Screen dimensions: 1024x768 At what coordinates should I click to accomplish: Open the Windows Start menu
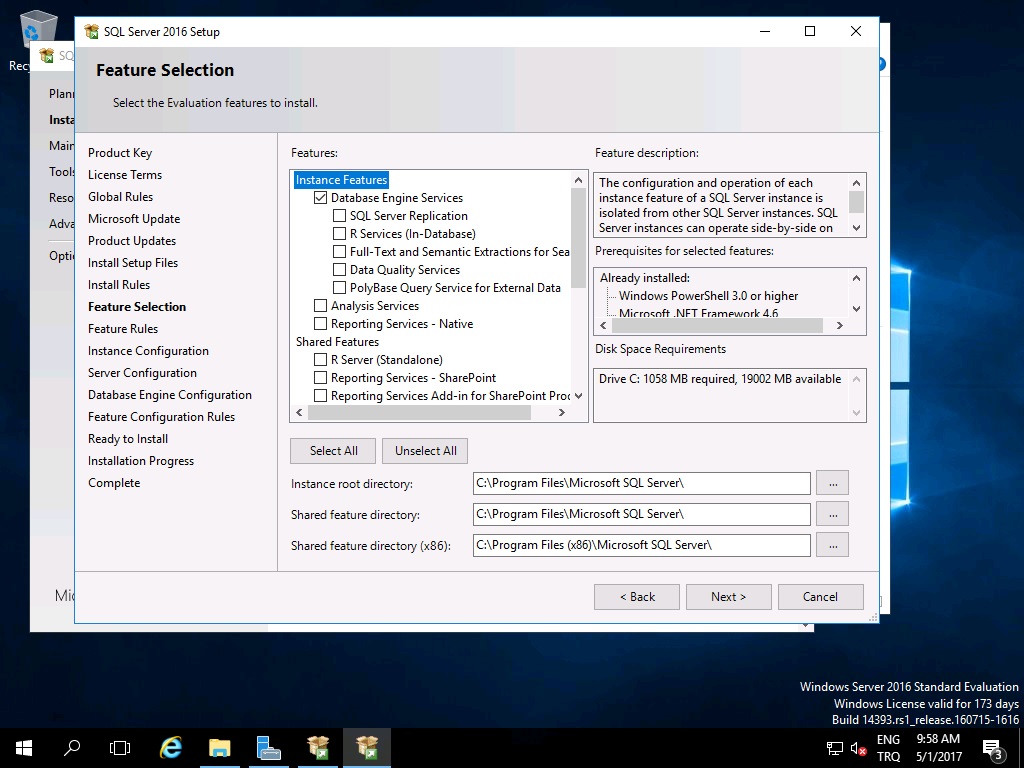pos(24,748)
